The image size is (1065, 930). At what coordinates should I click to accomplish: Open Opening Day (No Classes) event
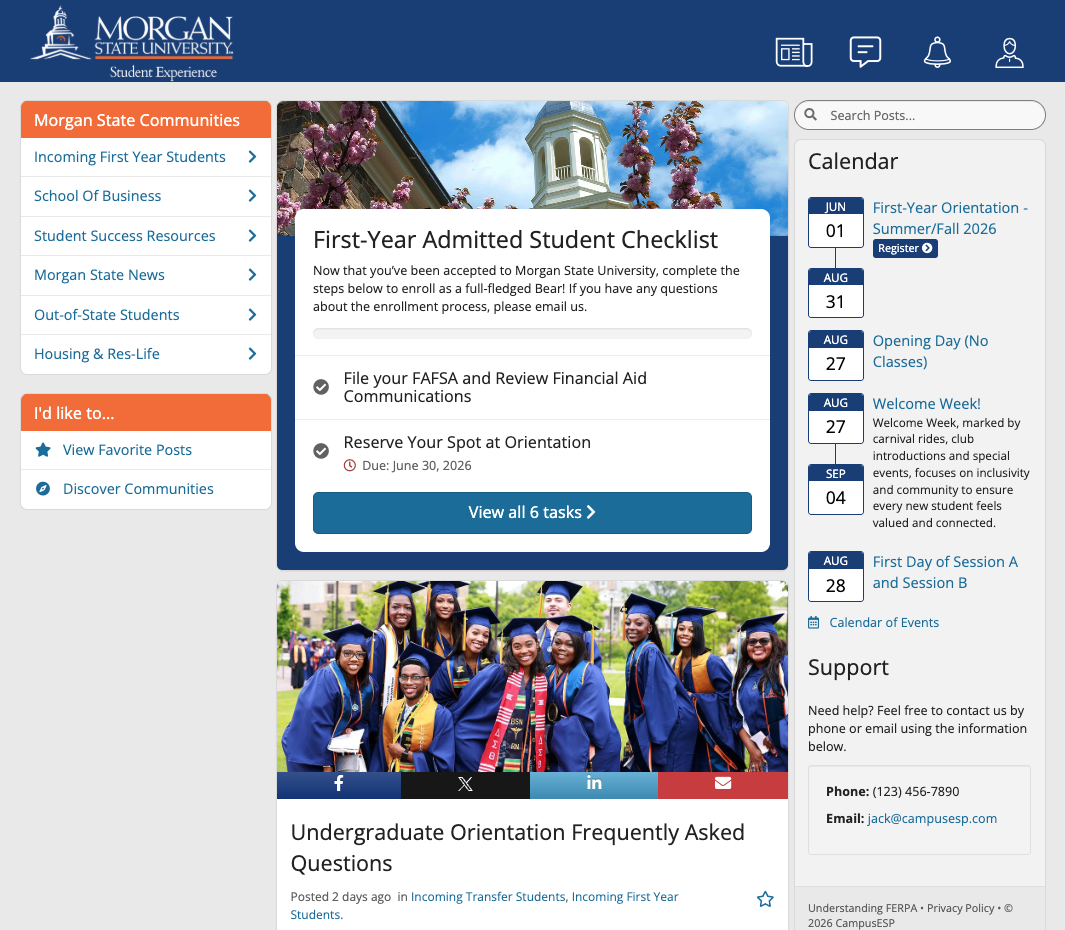[931, 351]
